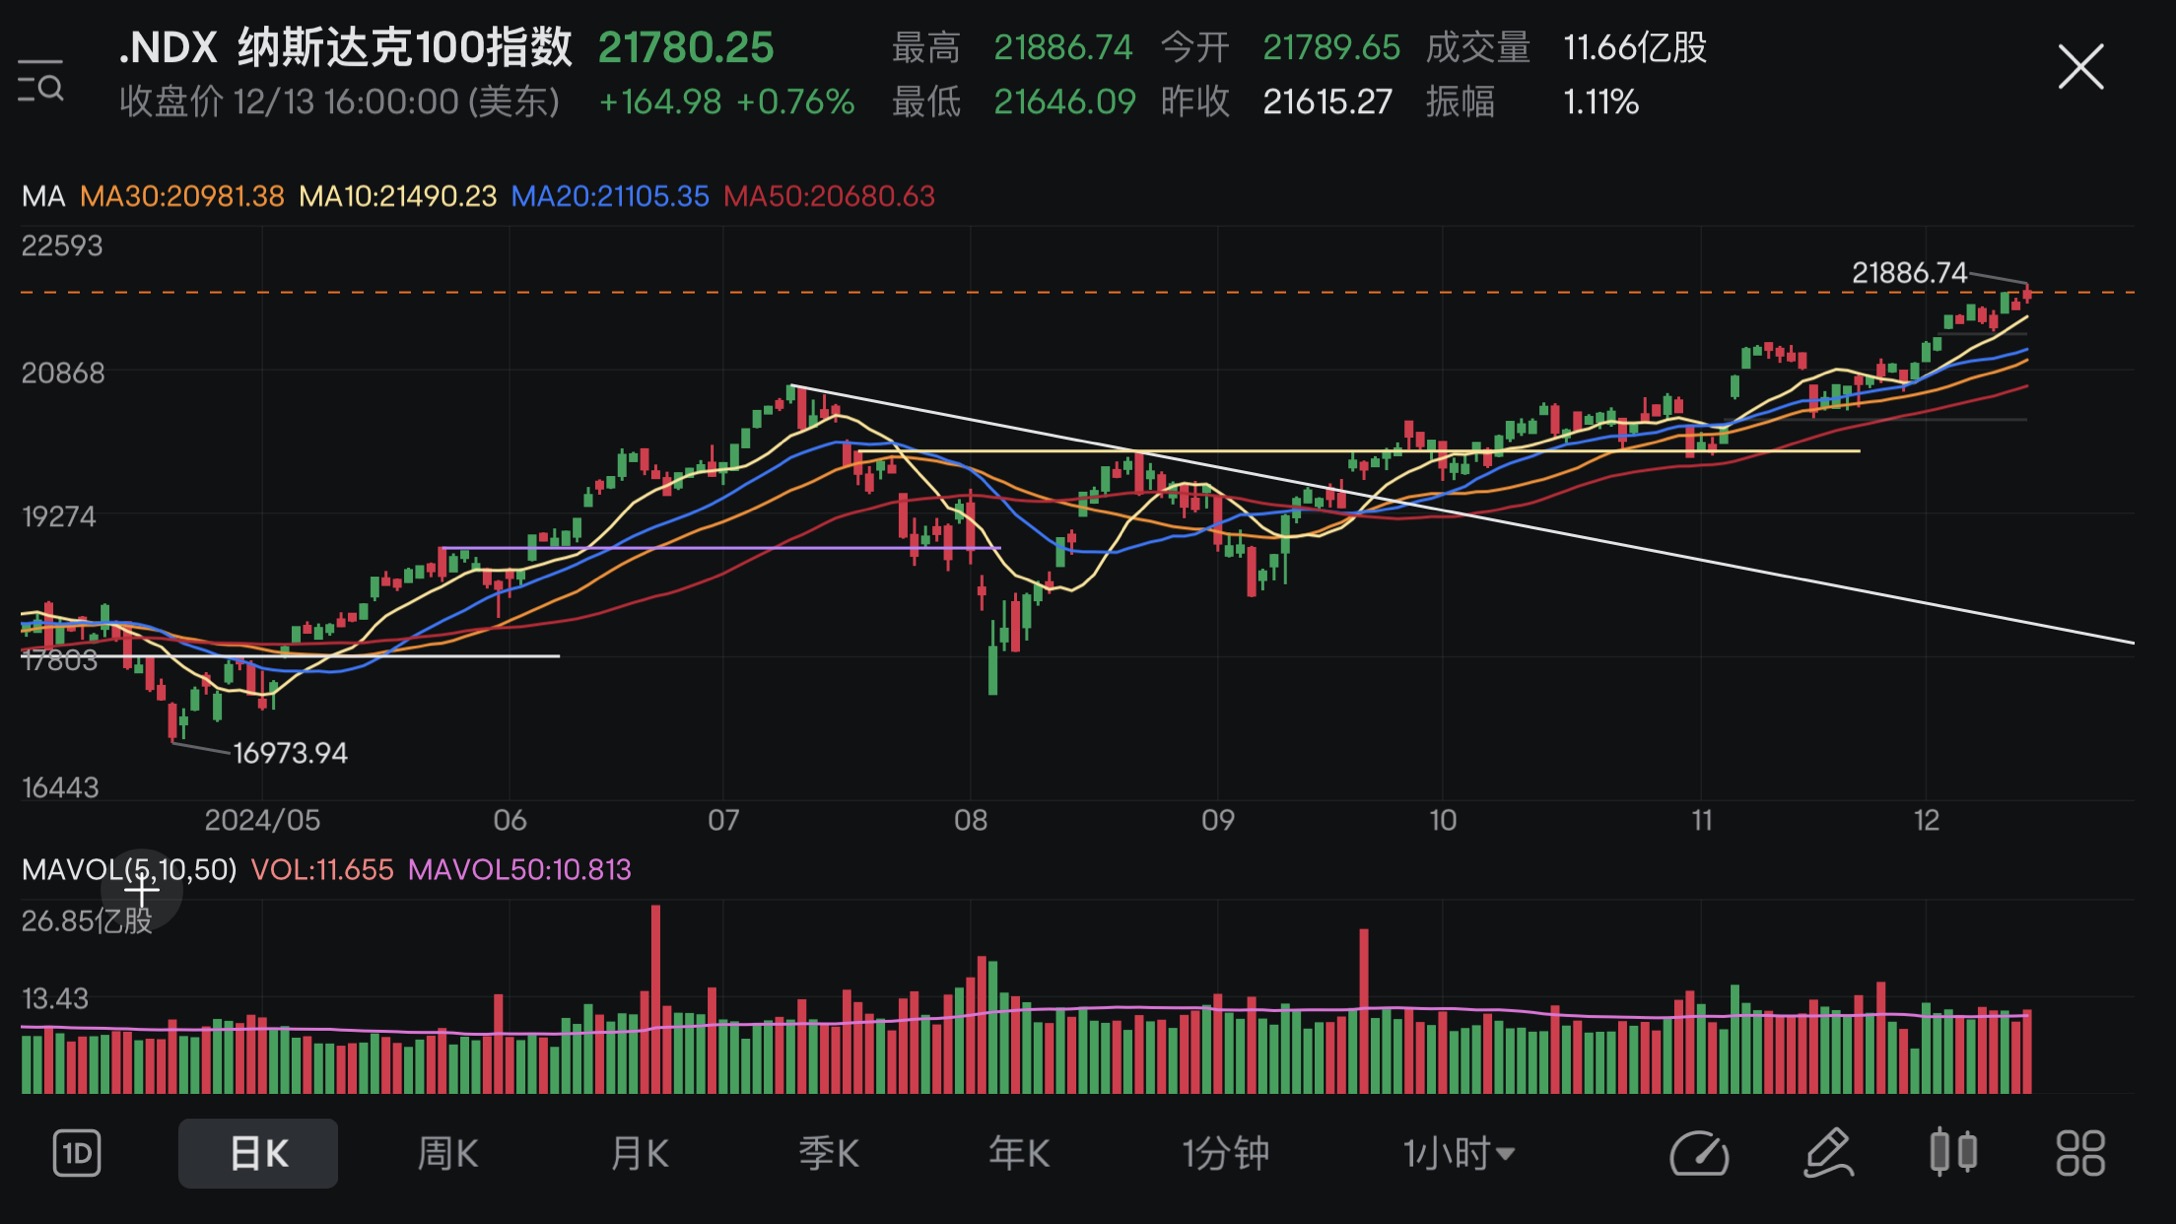
Task: Click the 26.85亿股 volume axis label
Action: pos(87,920)
